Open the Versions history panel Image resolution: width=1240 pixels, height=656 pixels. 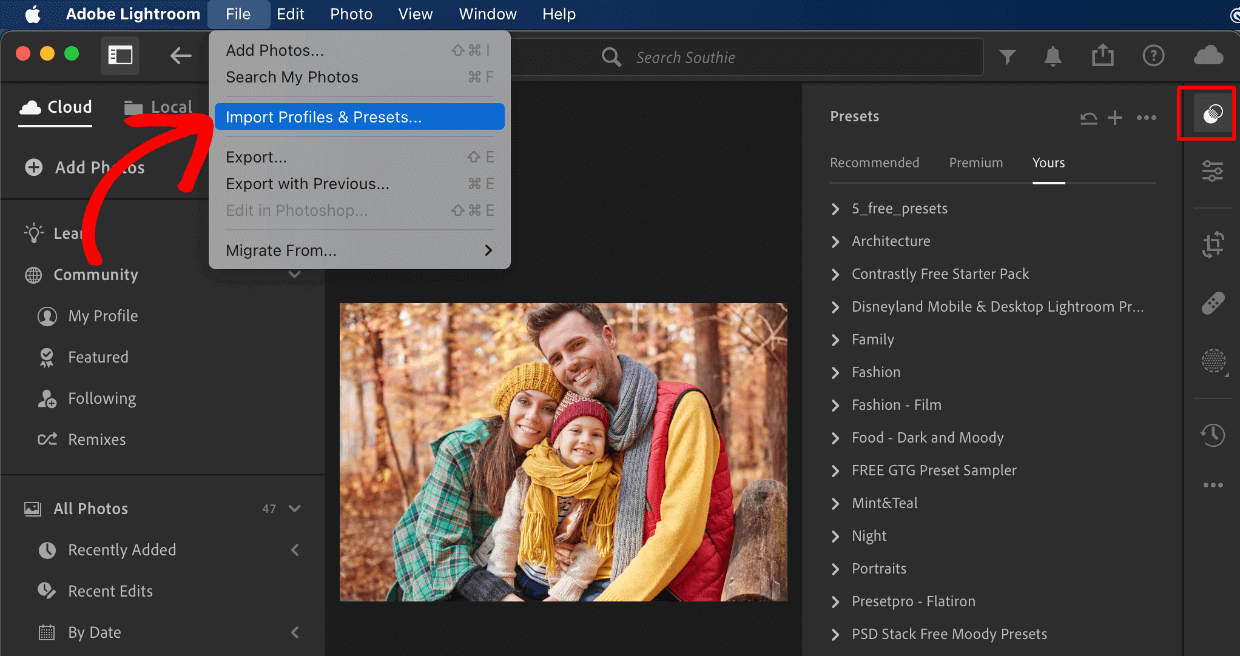point(1212,435)
